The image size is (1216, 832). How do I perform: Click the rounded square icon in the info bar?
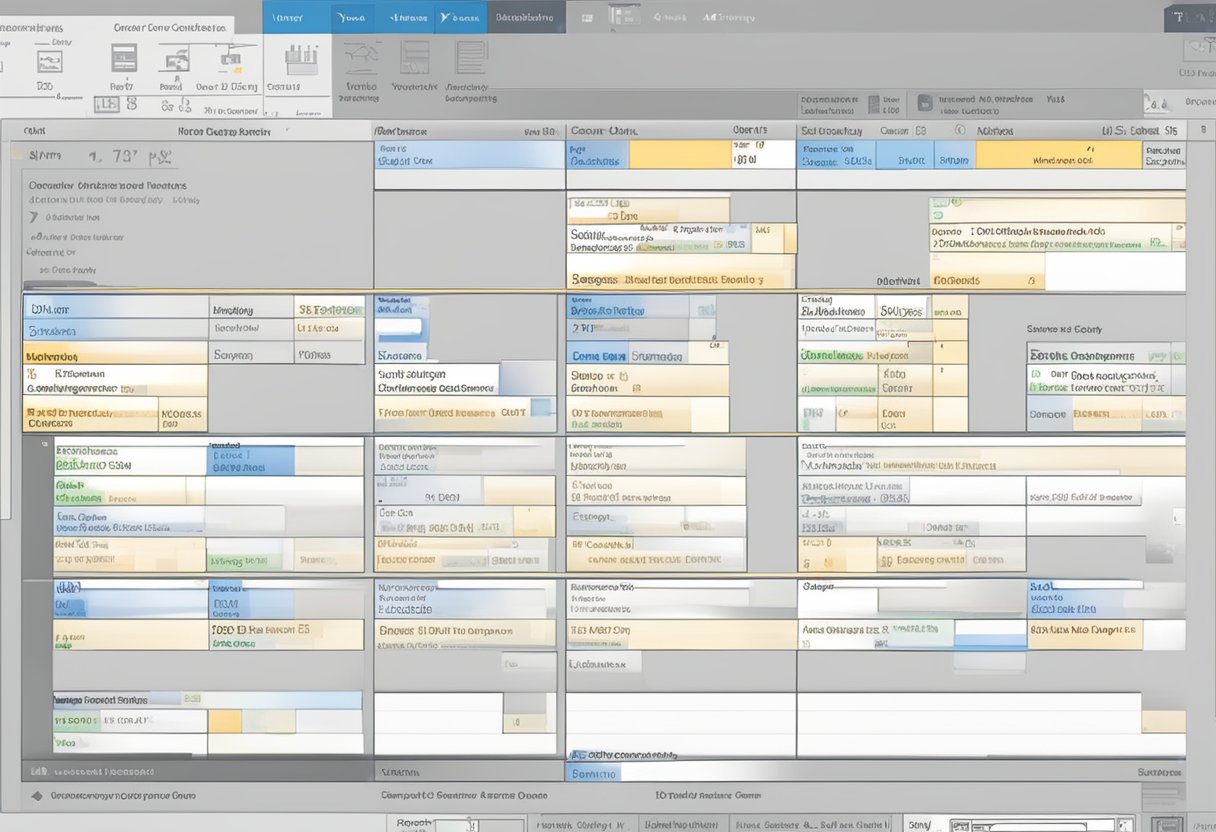pos(924,101)
